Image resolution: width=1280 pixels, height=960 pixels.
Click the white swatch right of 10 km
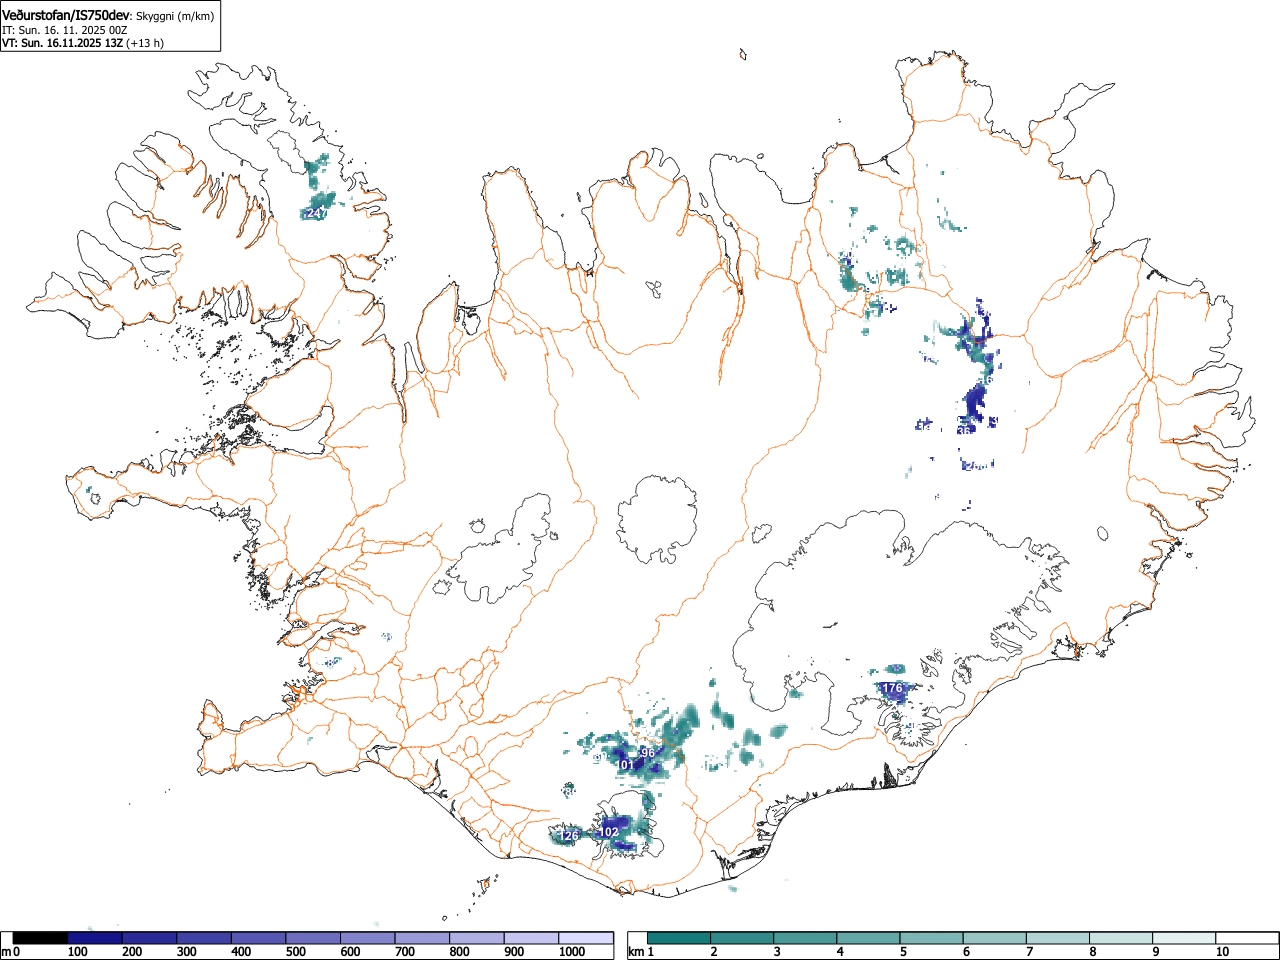tap(1247, 938)
